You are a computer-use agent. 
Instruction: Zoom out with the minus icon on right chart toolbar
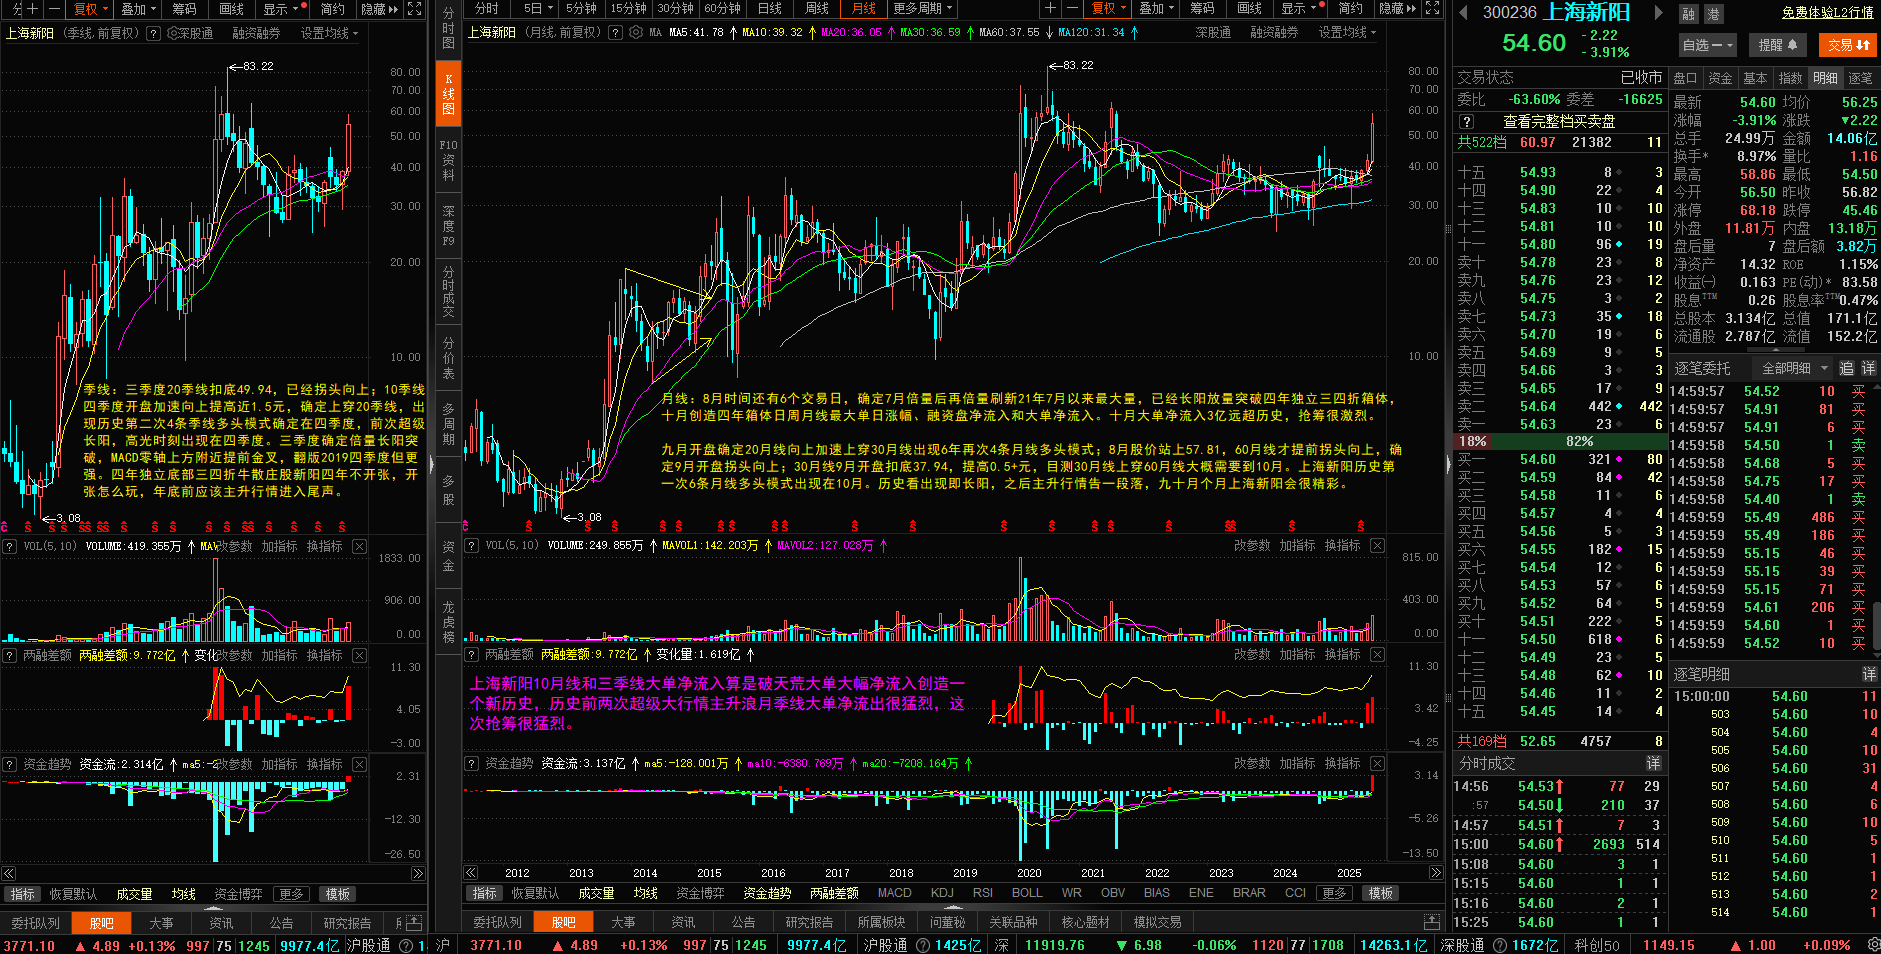tap(1071, 8)
